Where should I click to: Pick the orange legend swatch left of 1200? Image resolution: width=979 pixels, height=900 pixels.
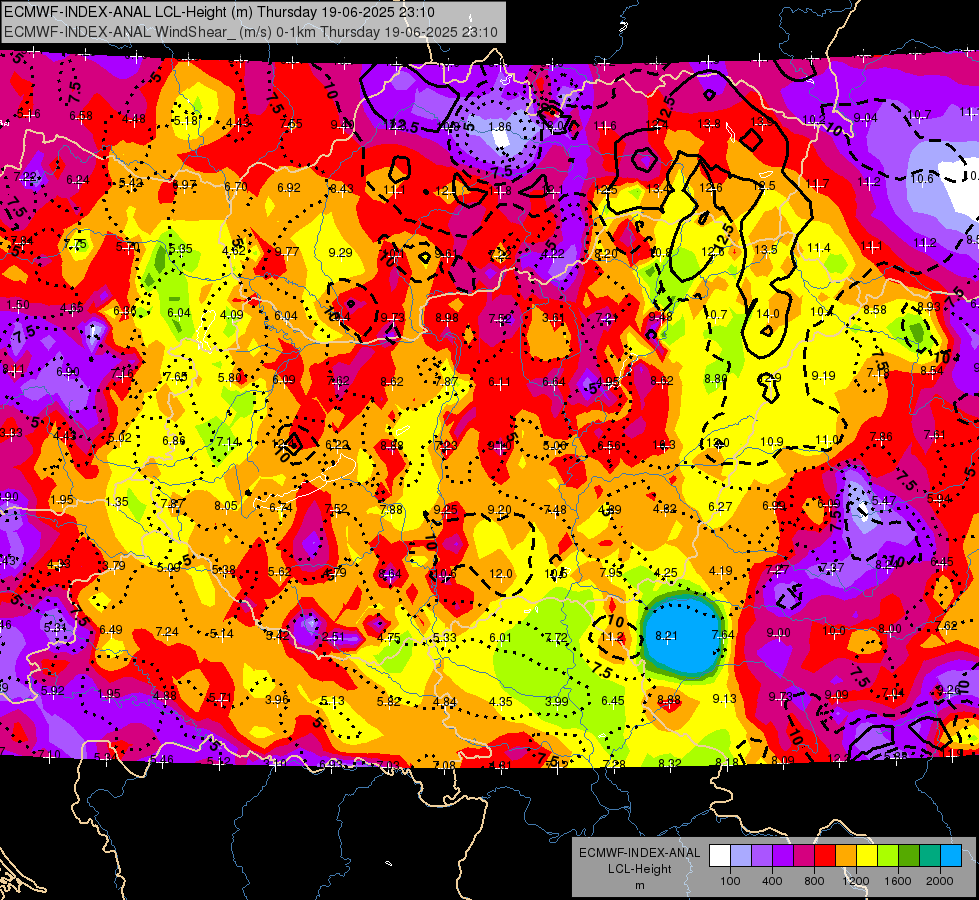846,855
